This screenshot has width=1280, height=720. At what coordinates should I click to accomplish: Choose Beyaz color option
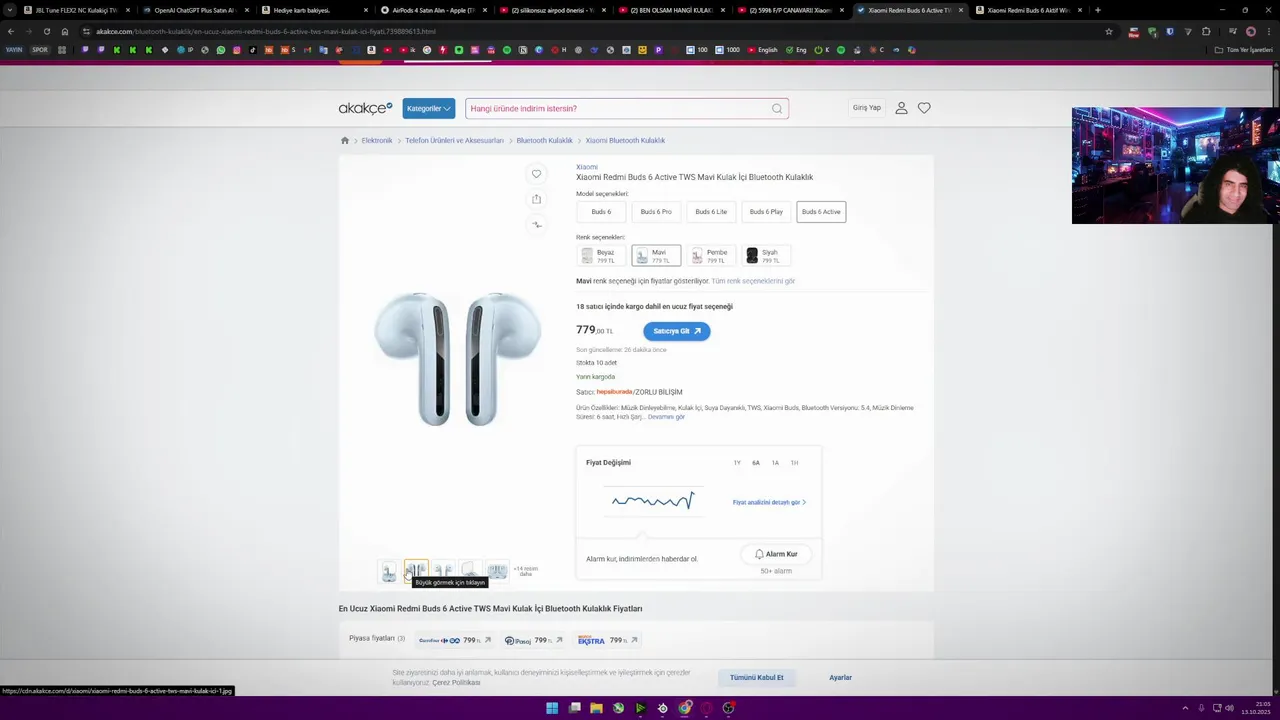click(x=601, y=256)
